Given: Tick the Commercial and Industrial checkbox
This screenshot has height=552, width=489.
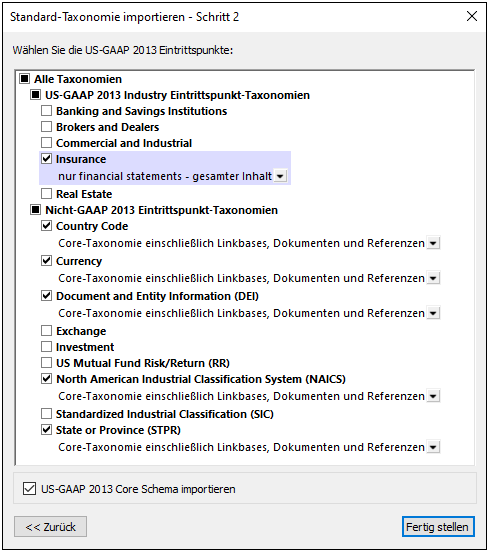Looking at the screenshot, I should (46, 143).
